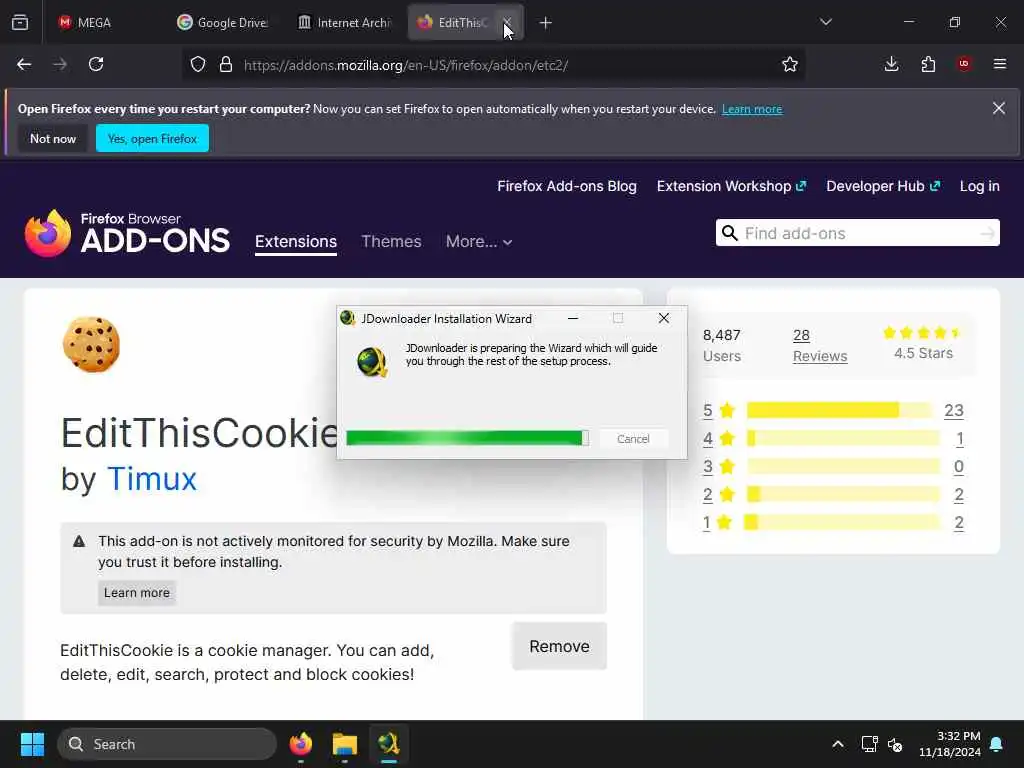This screenshot has height=768, width=1024.
Task: Click the 4.5 star rating icons
Action: click(x=922, y=333)
